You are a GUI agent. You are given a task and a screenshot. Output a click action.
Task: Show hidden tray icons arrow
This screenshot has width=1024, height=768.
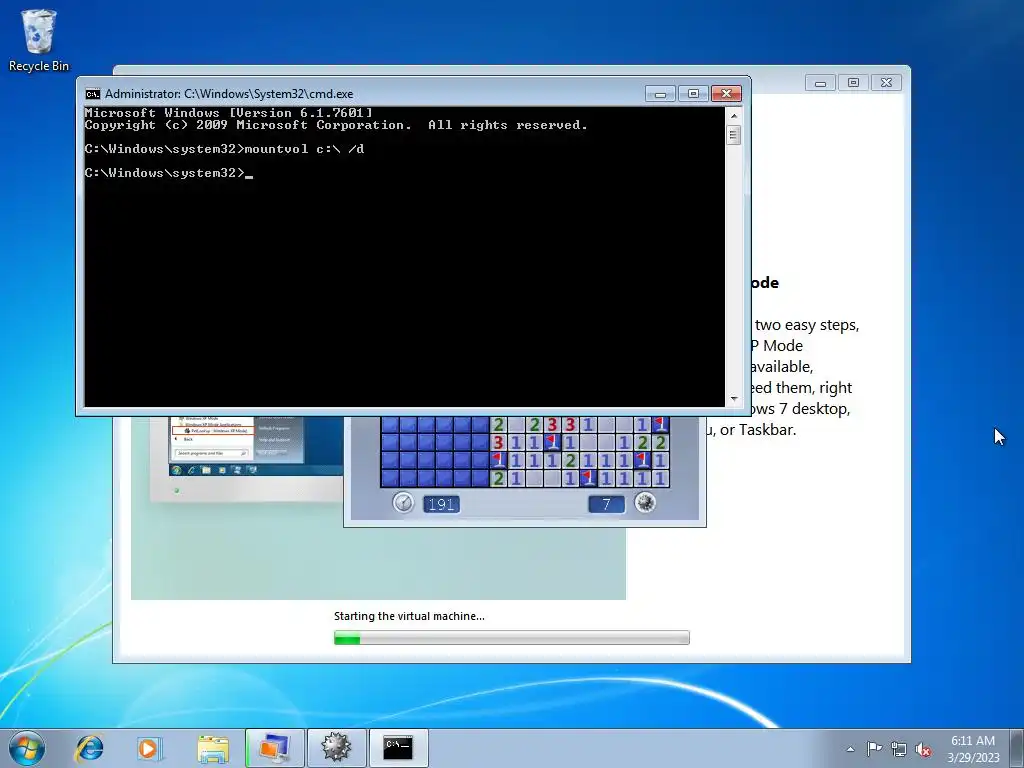coord(850,749)
